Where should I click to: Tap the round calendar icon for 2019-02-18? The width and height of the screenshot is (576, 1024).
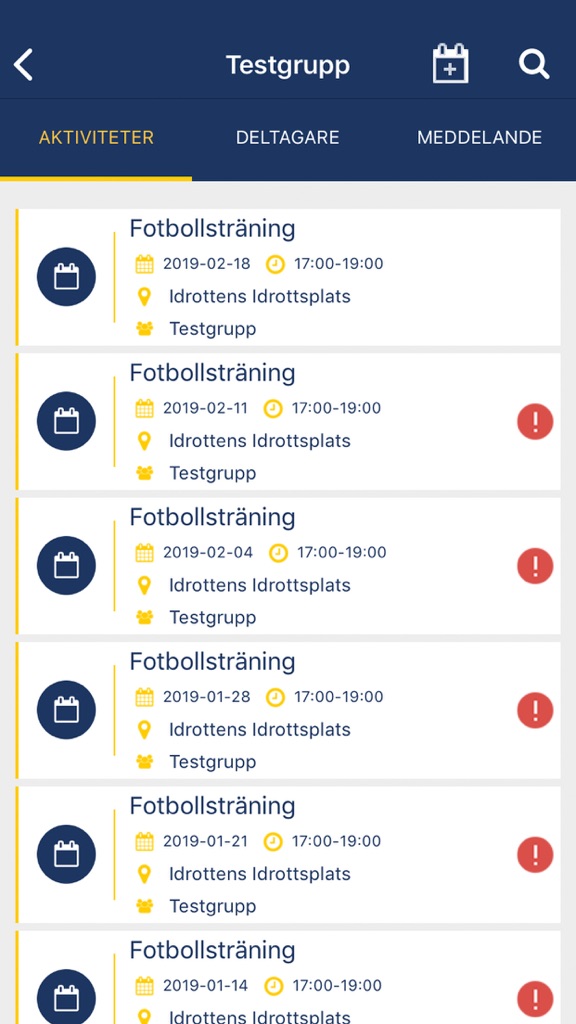(x=67, y=277)
